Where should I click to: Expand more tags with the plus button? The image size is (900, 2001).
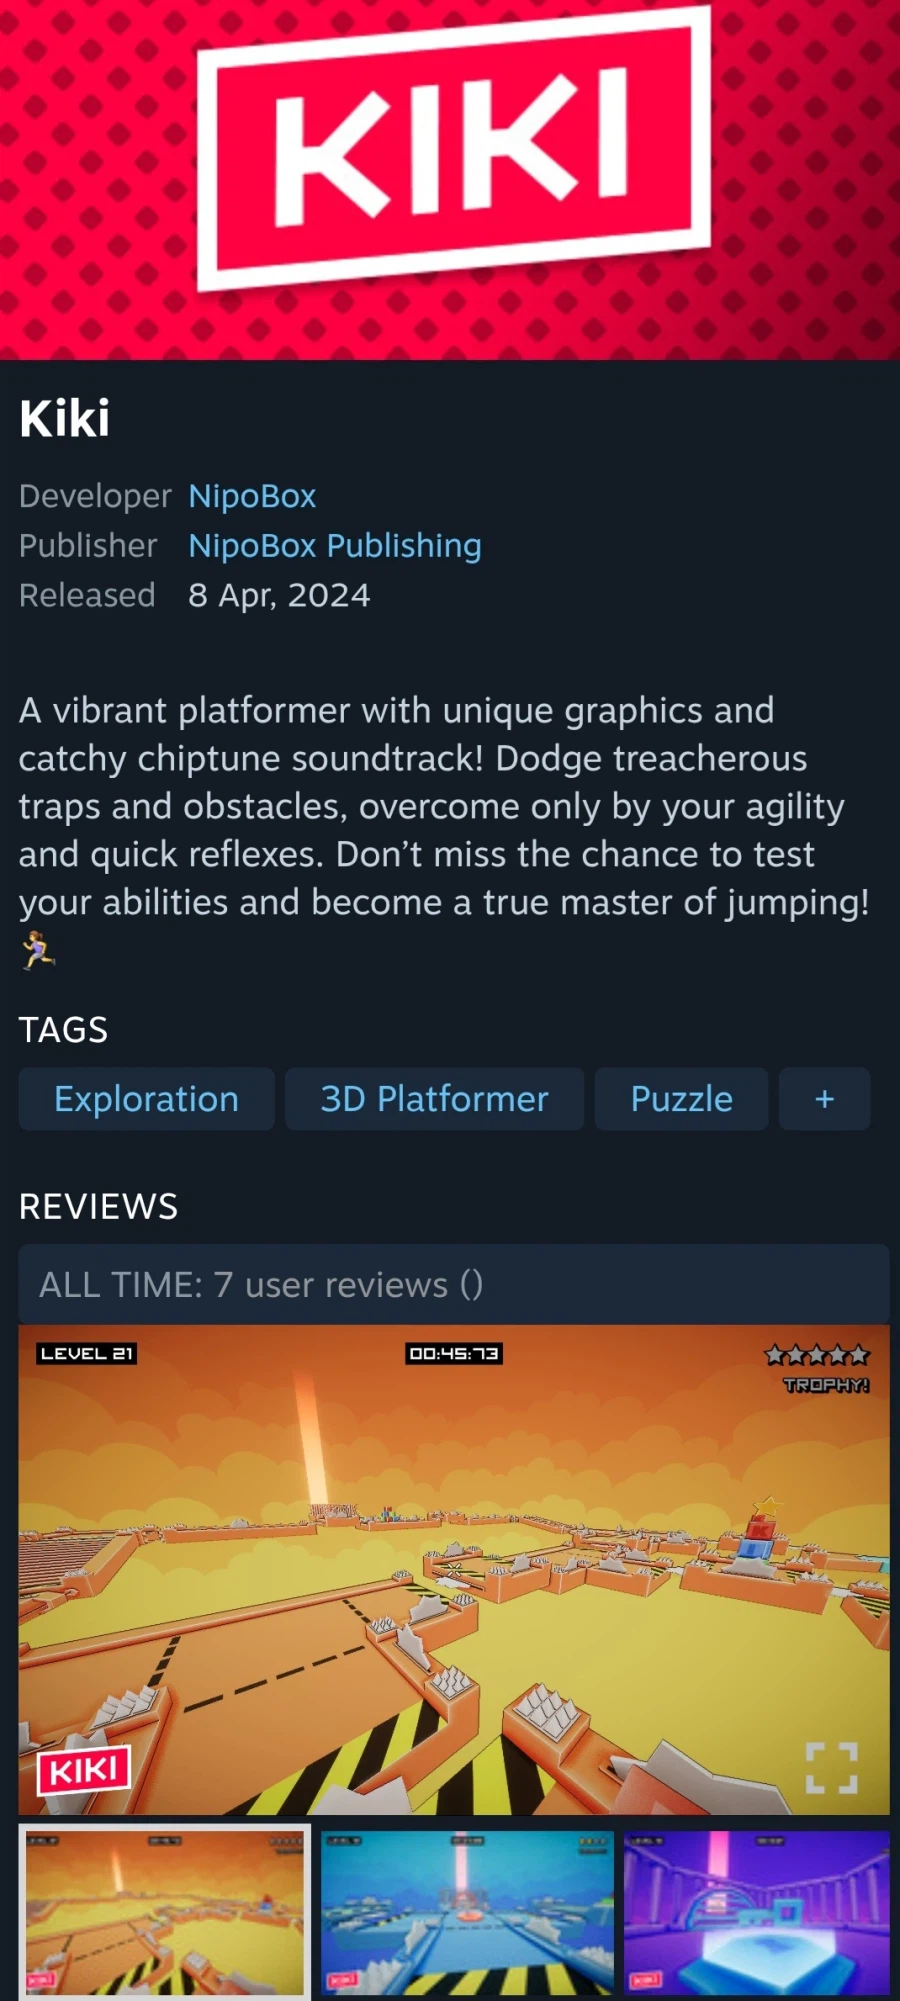coord(824,1099)
